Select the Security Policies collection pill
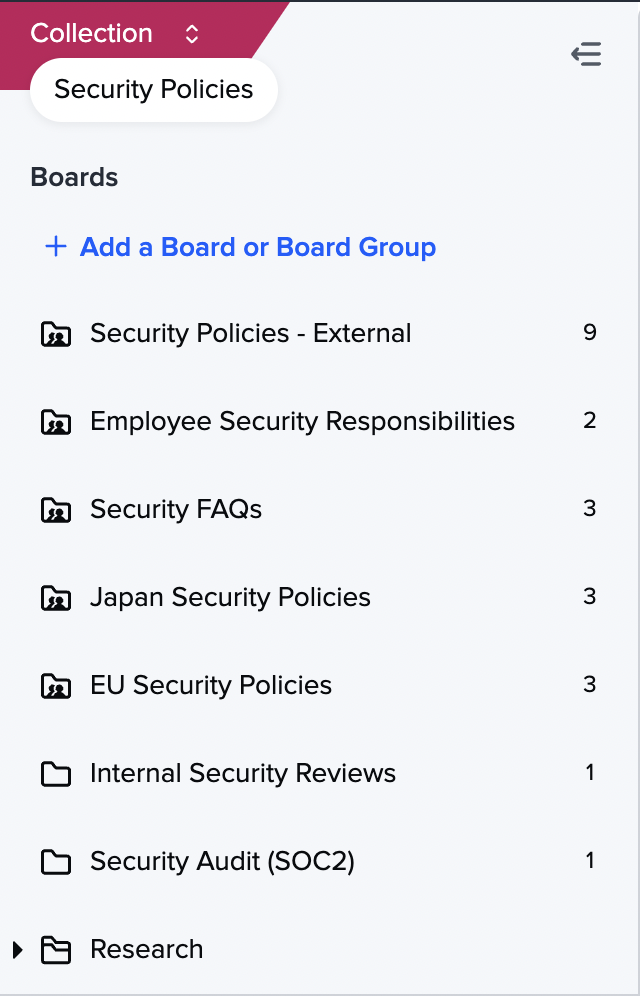 154,89
